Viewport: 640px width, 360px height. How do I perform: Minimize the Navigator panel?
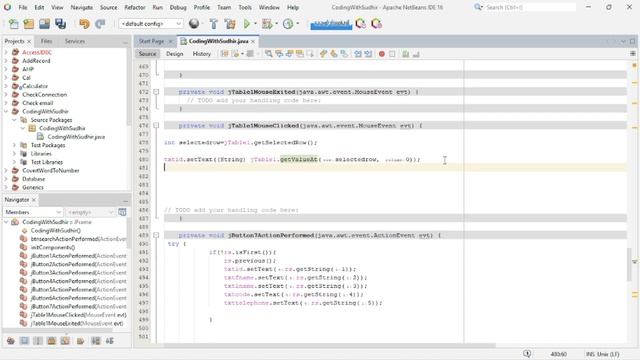pos(125,200)
